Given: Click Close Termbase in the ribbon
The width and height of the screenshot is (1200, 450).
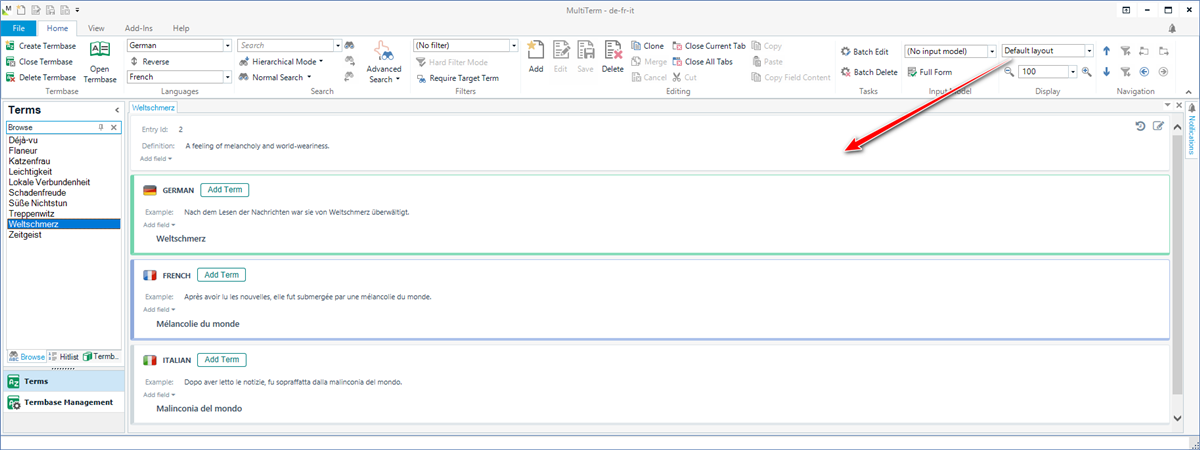Looking at the screenshot, I should 41,61.
